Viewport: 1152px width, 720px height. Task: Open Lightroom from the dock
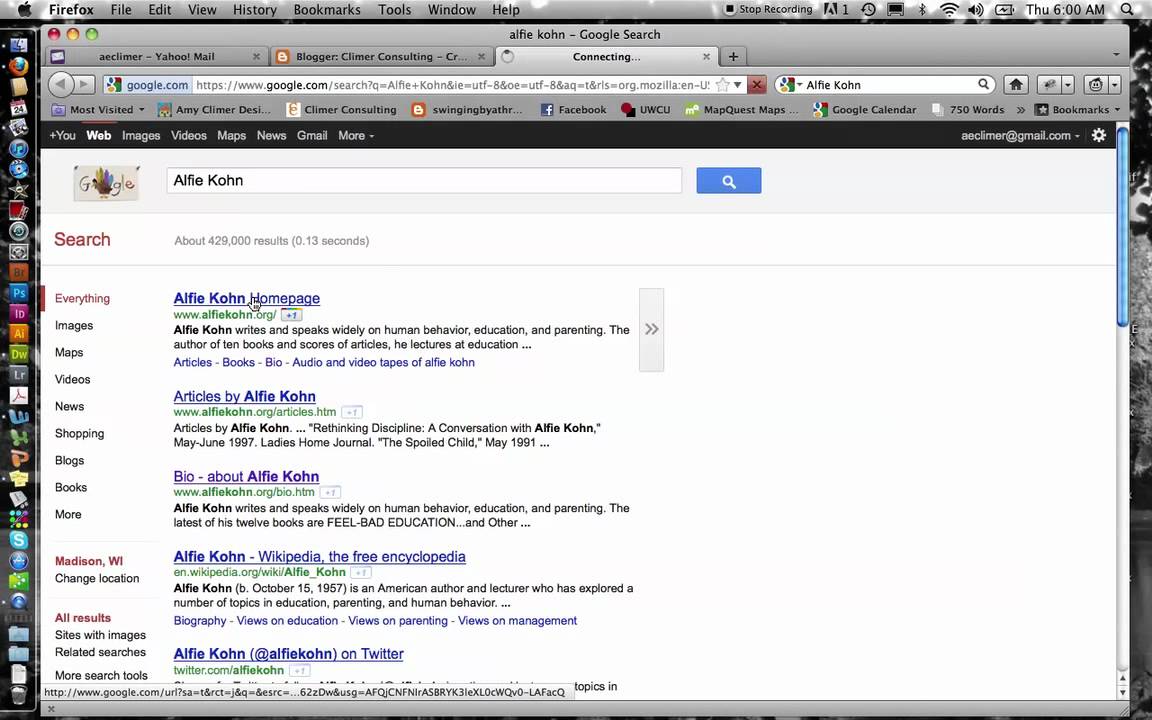click(x=18, y=375)
